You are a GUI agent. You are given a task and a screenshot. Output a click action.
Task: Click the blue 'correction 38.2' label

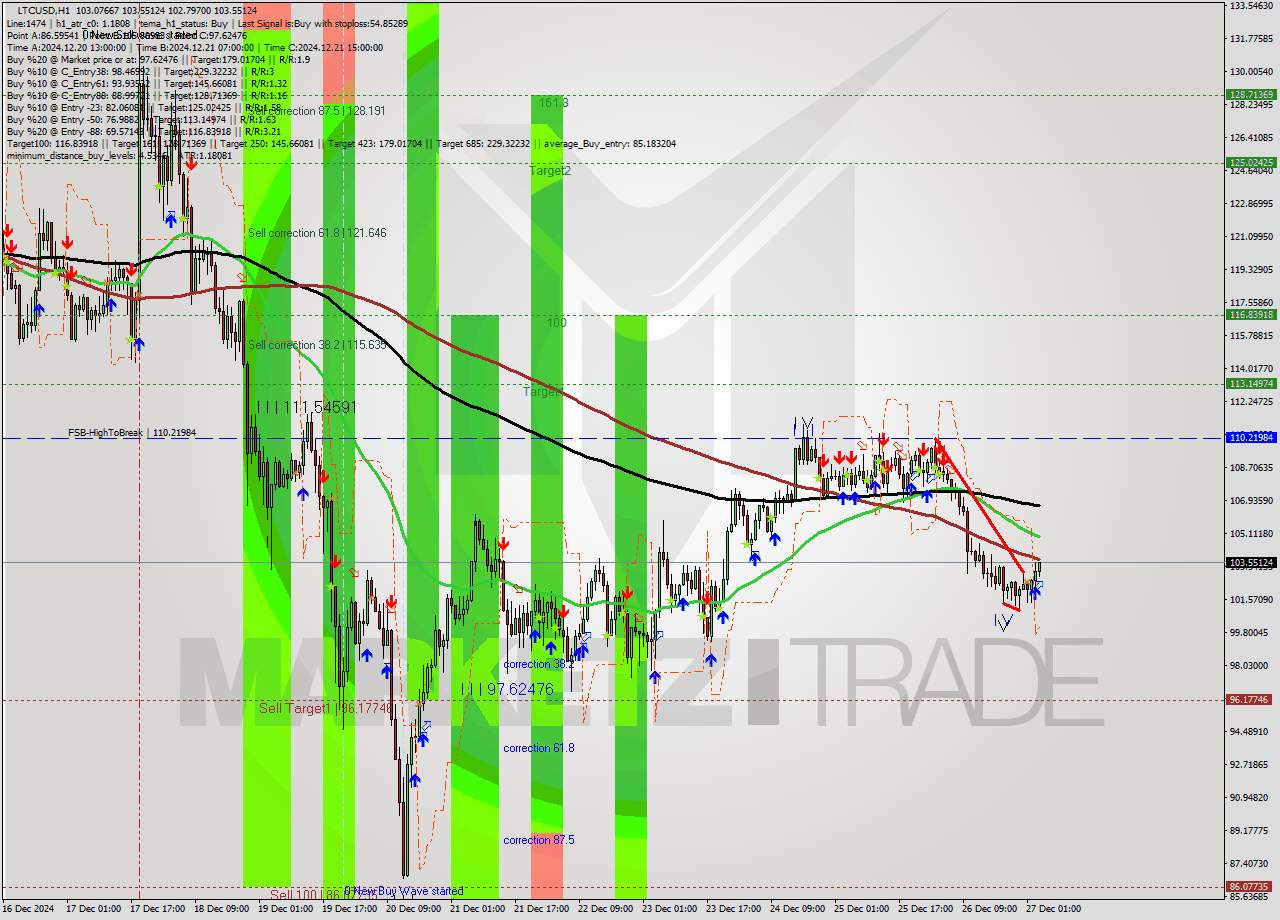539,664
